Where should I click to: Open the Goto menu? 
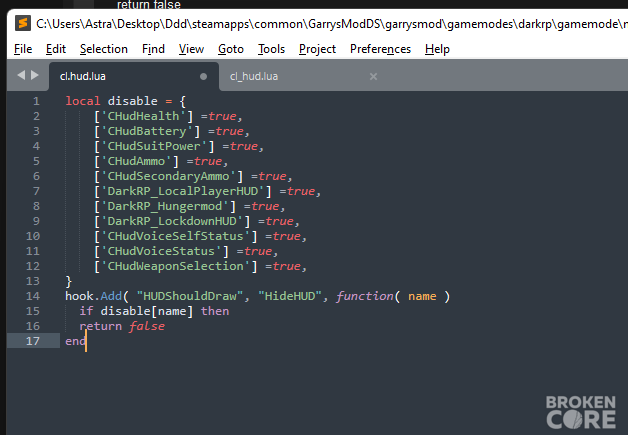click(x=231, y=49)
